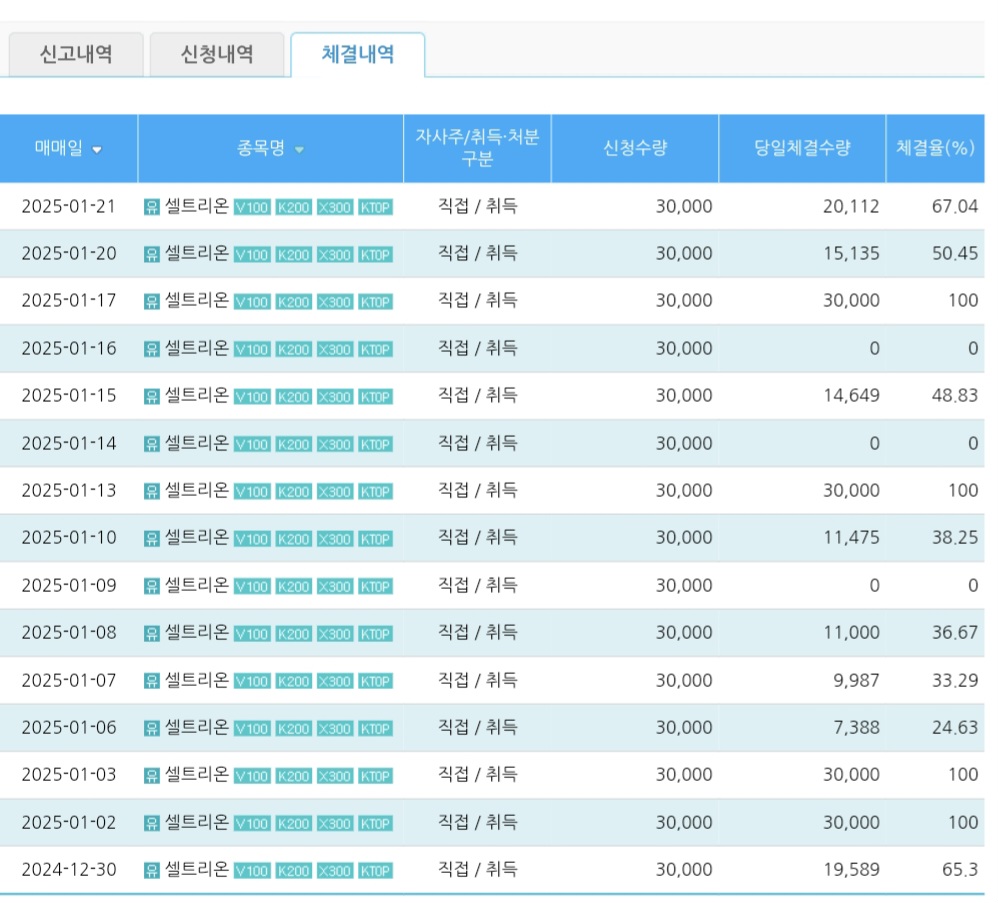998x903 pixels.
Task: Click V100 badge in 2025-01-07 row
Action: [x=252, y=682]
